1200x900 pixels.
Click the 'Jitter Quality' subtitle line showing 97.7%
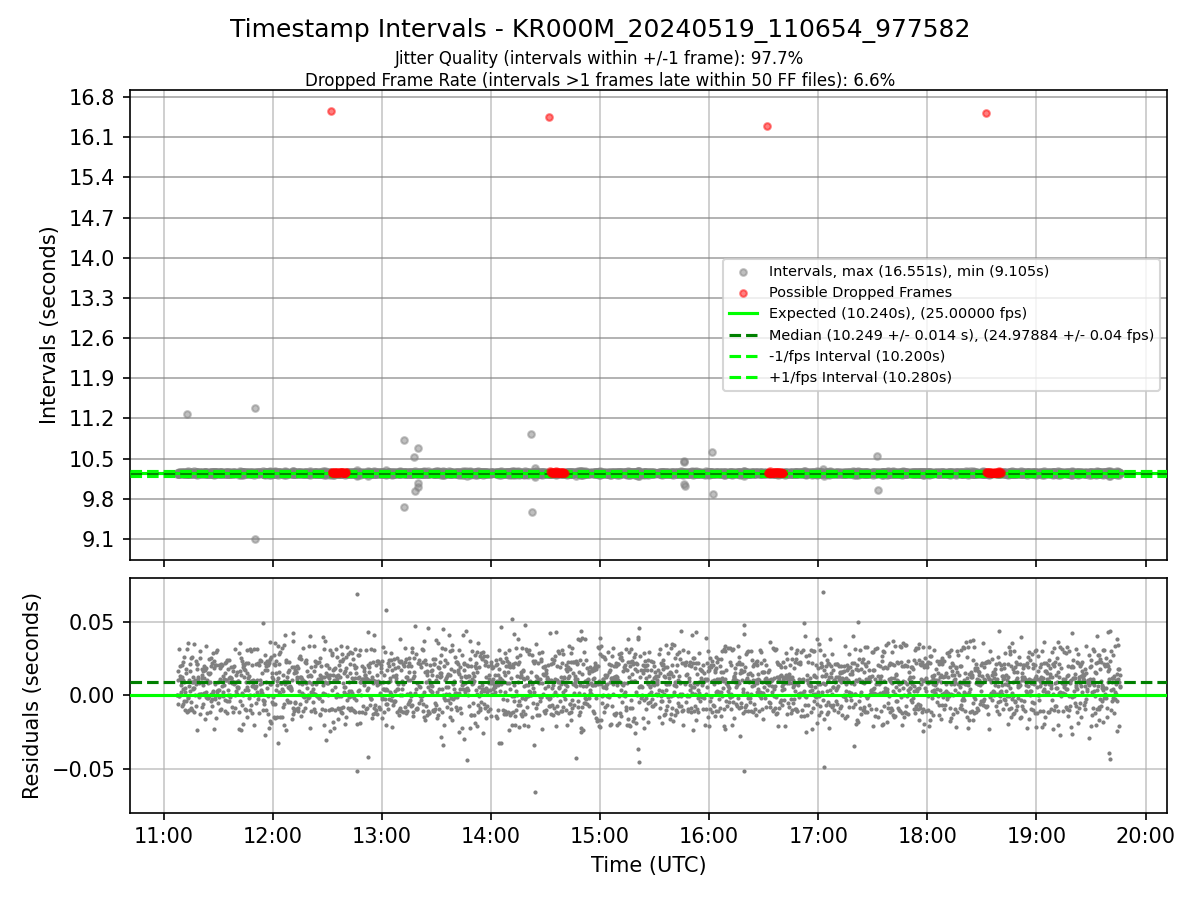coord(600,58)
